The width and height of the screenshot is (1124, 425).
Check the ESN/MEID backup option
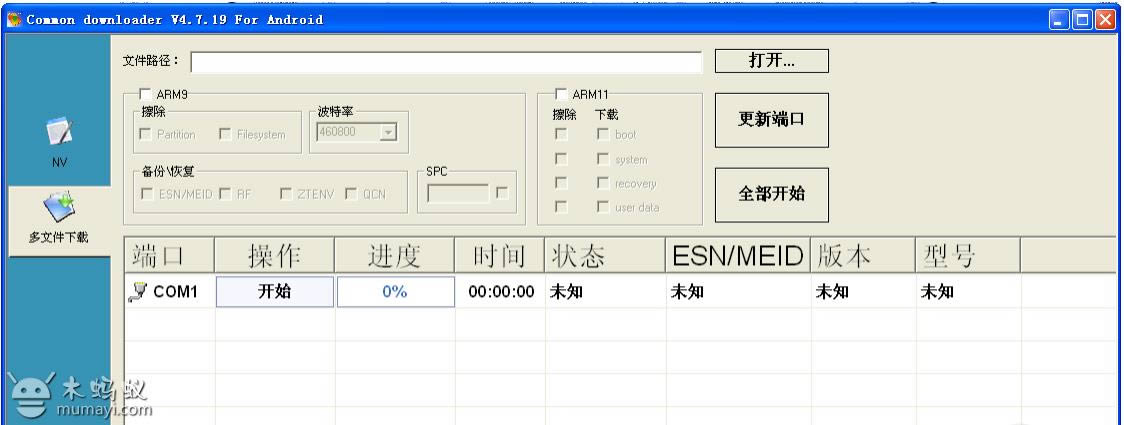[148, 193]
